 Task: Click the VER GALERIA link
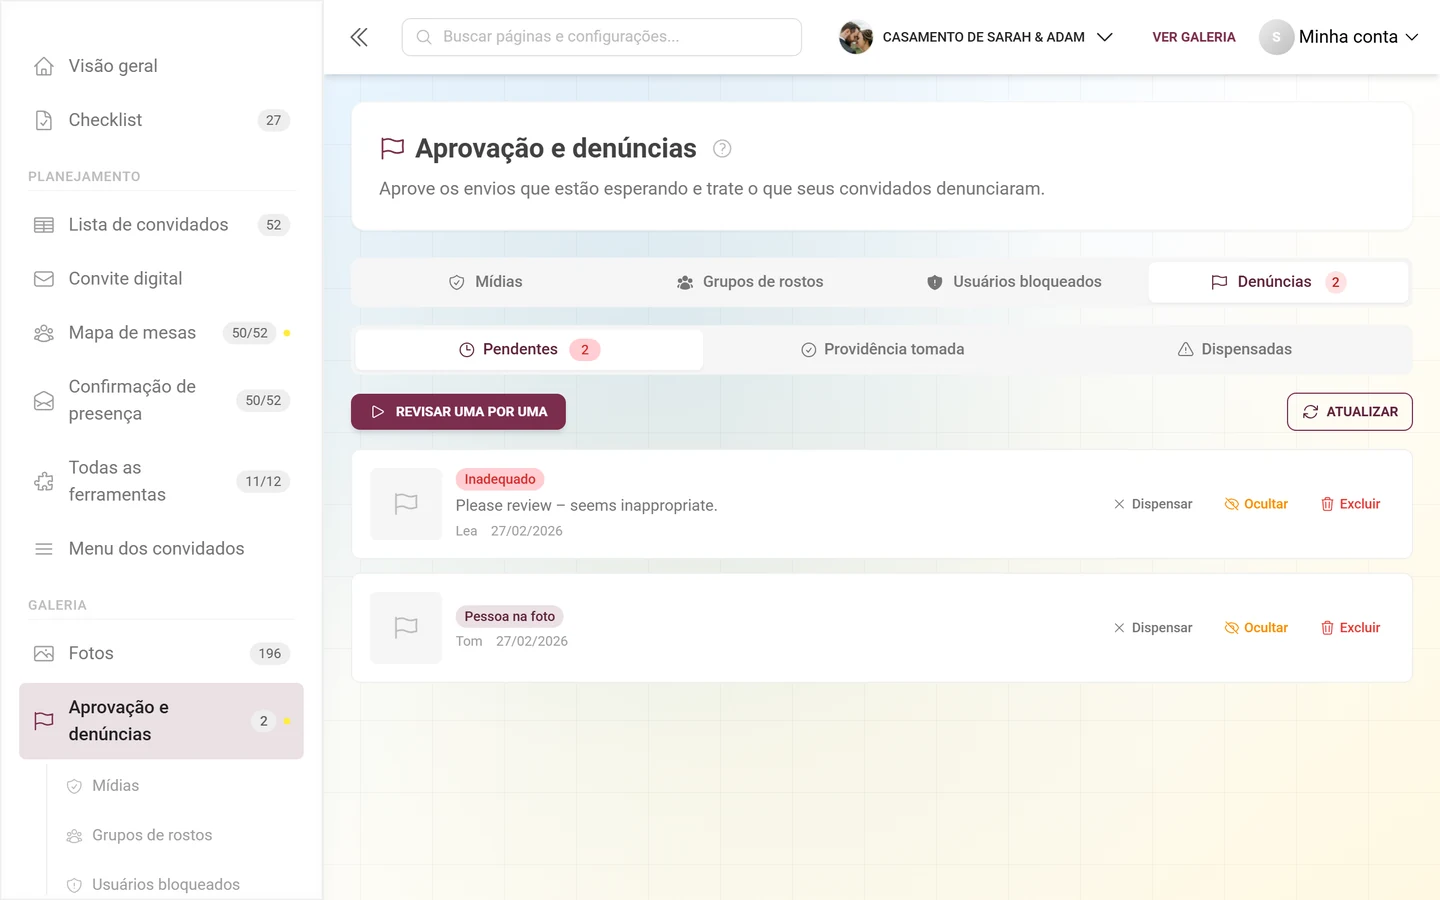[x=1194, y=37]
